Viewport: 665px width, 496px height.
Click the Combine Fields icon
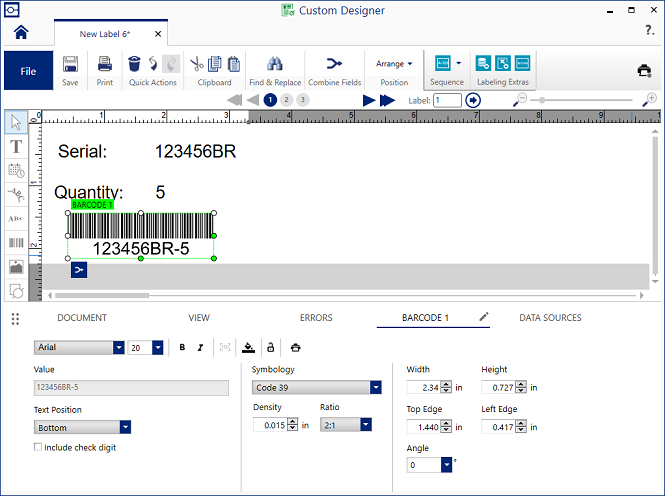coord(335,64)
